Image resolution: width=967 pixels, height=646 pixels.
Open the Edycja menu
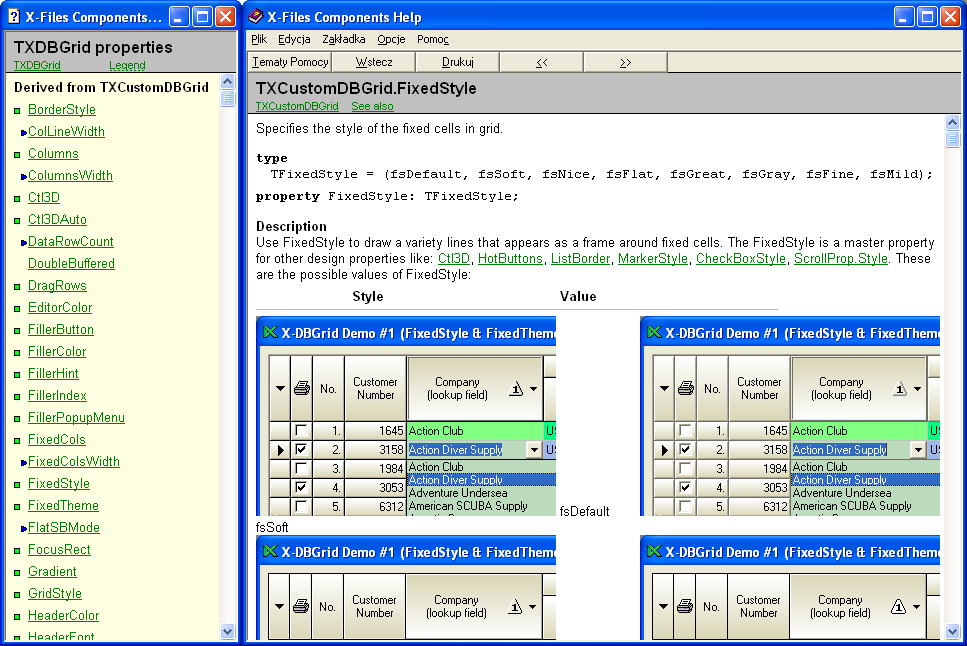(294, 39)
